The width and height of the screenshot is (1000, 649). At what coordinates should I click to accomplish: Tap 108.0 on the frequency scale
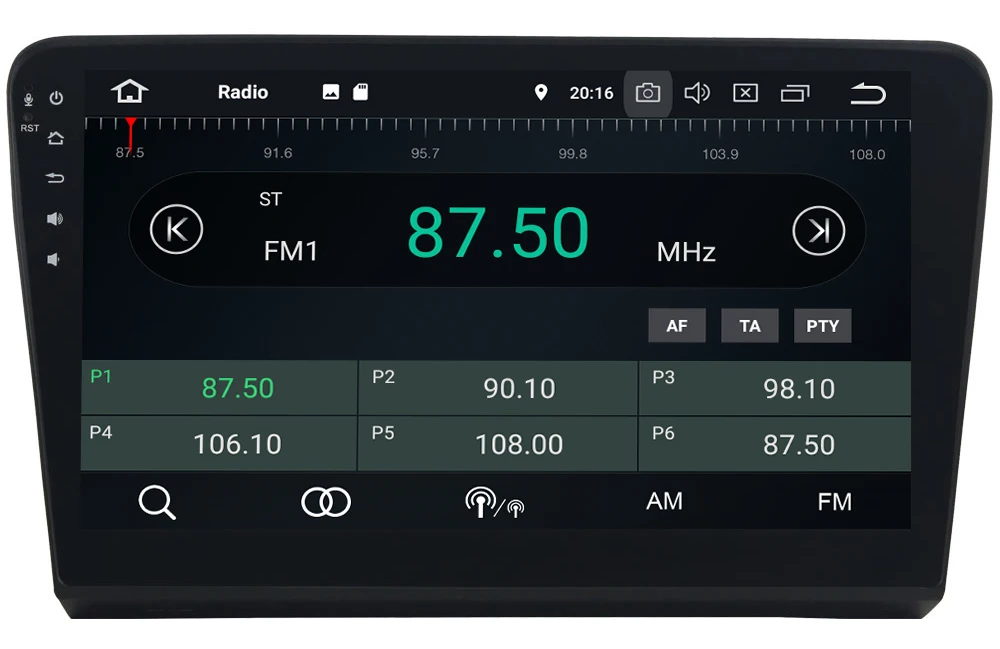(867, 154)
